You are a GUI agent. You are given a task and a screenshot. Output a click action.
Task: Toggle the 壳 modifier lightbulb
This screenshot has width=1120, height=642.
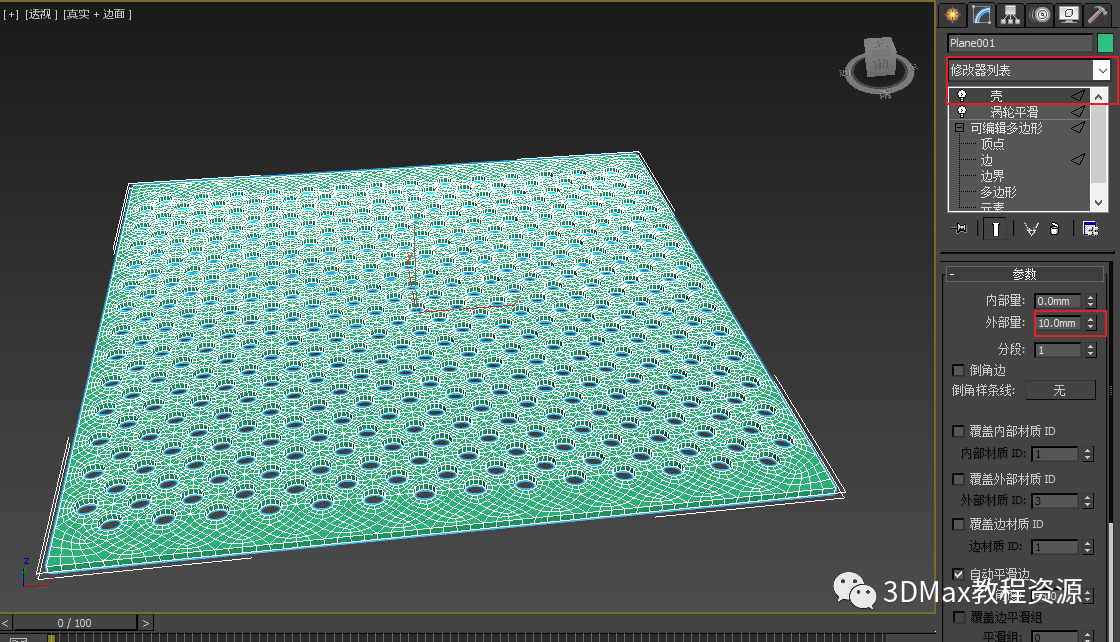961,95
